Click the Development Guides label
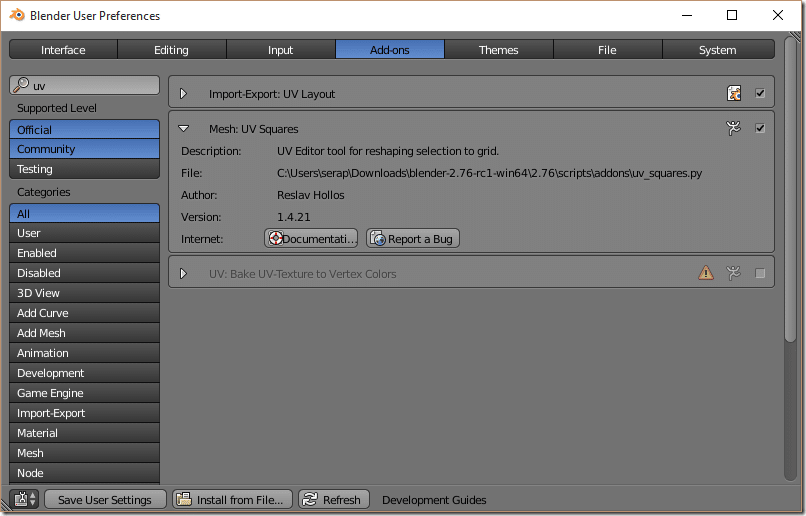Viewport: 806px width, 516px height. [434, 500]
